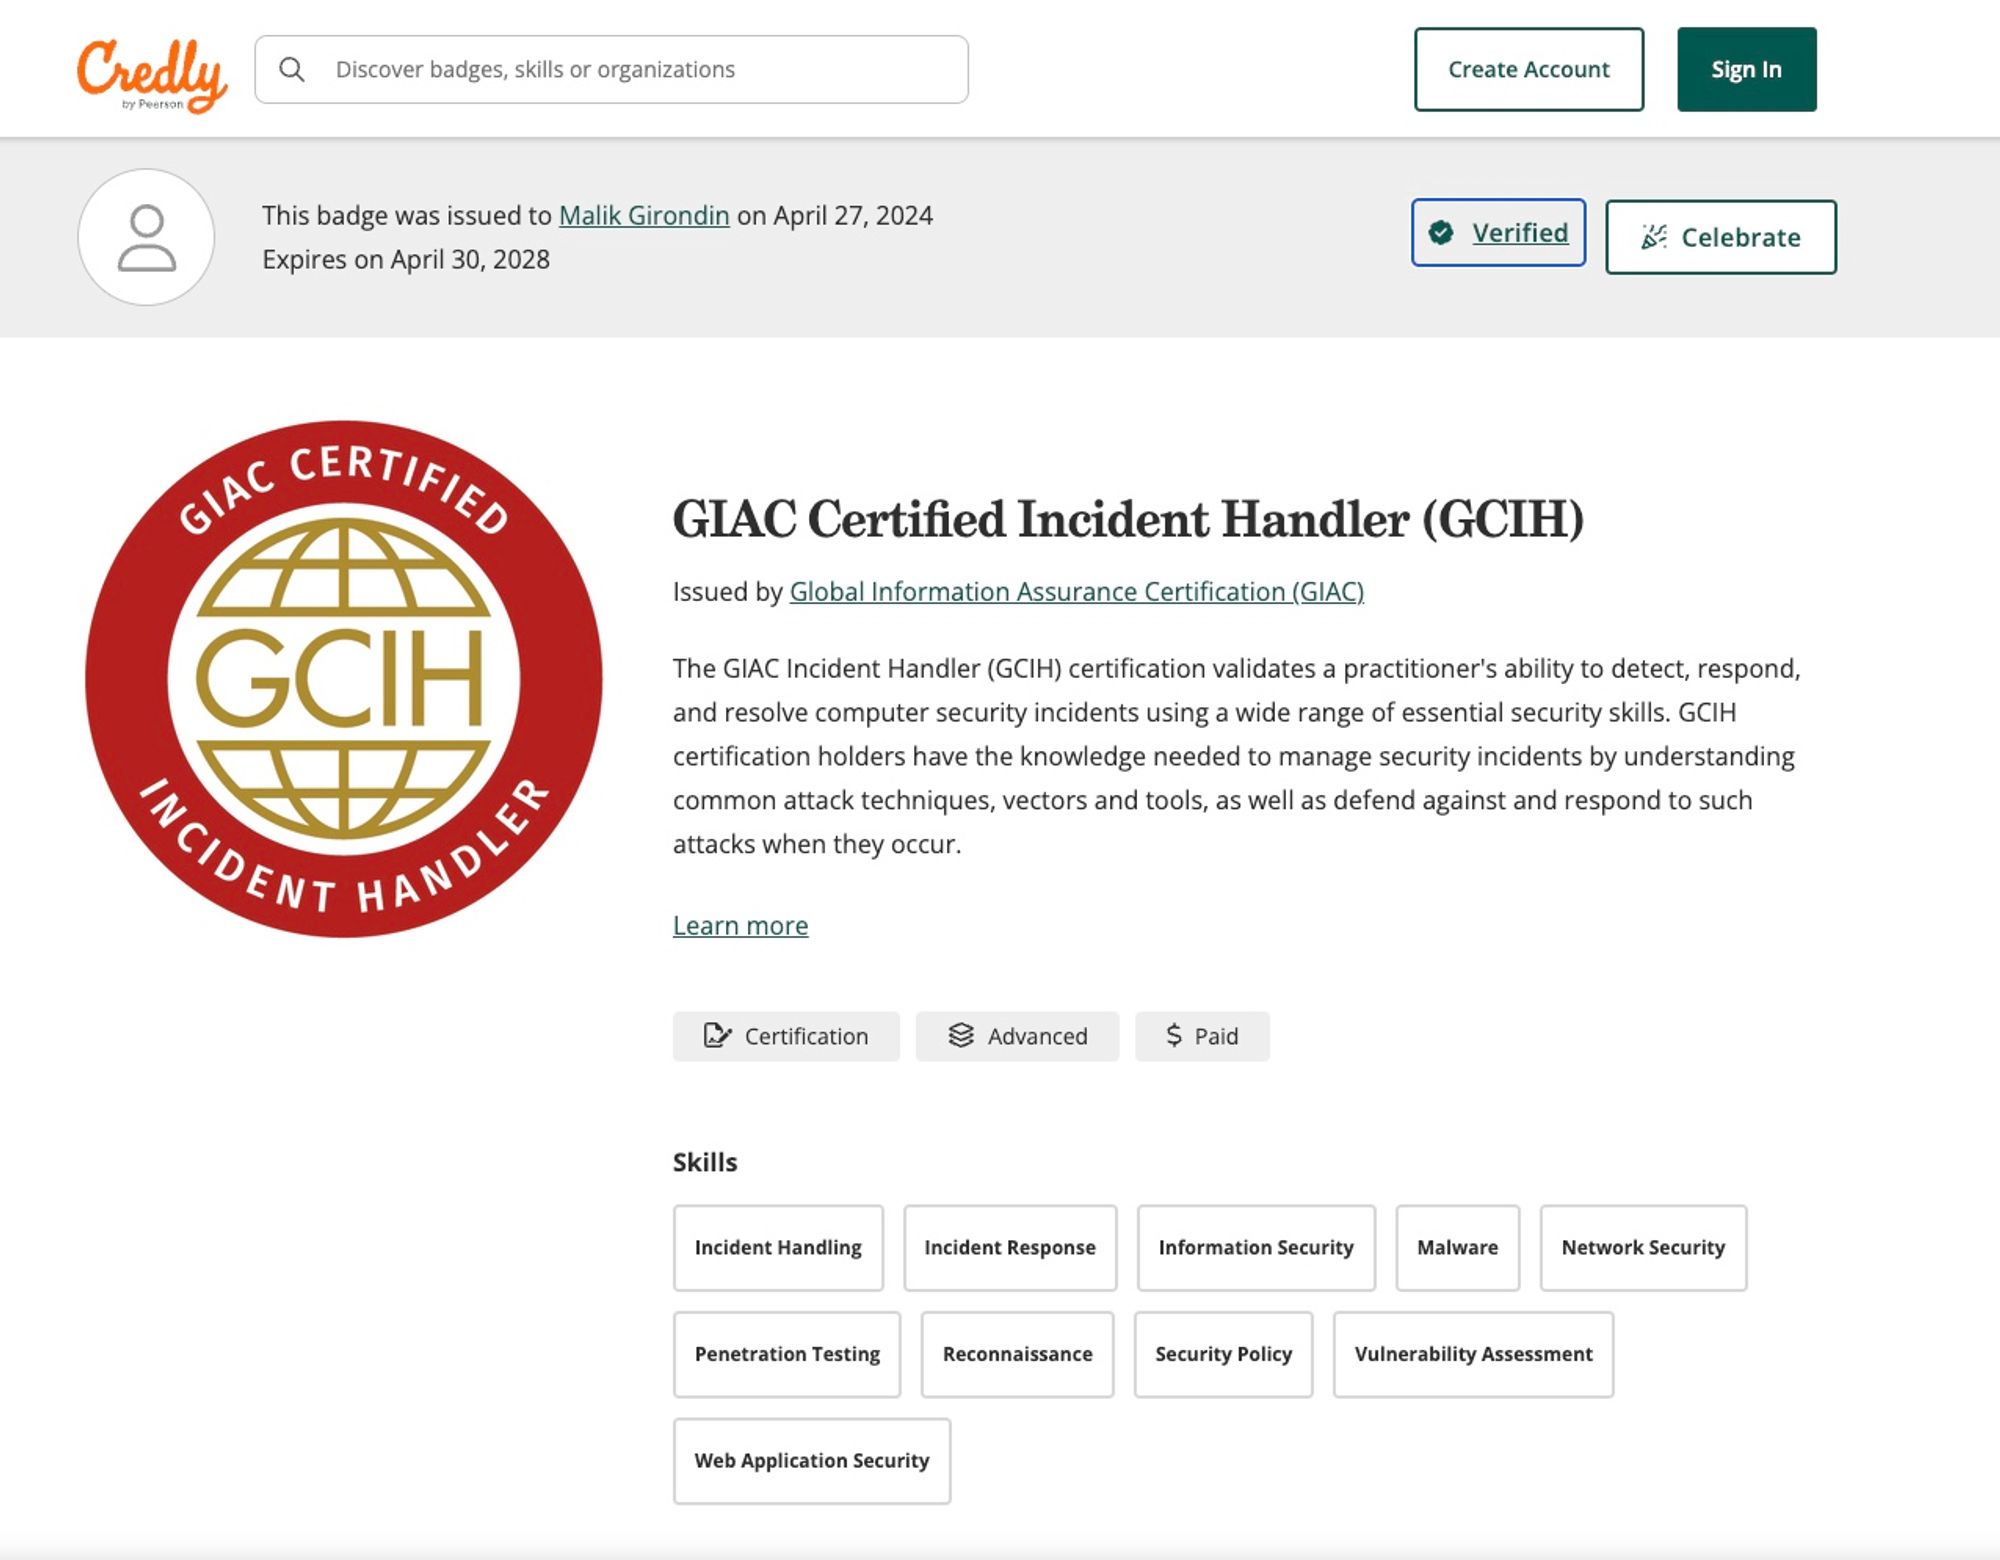Open the Incident Response skill
Image resolution: width=2000 pixels, height=1560 pixels.
click(1010, 1247)
